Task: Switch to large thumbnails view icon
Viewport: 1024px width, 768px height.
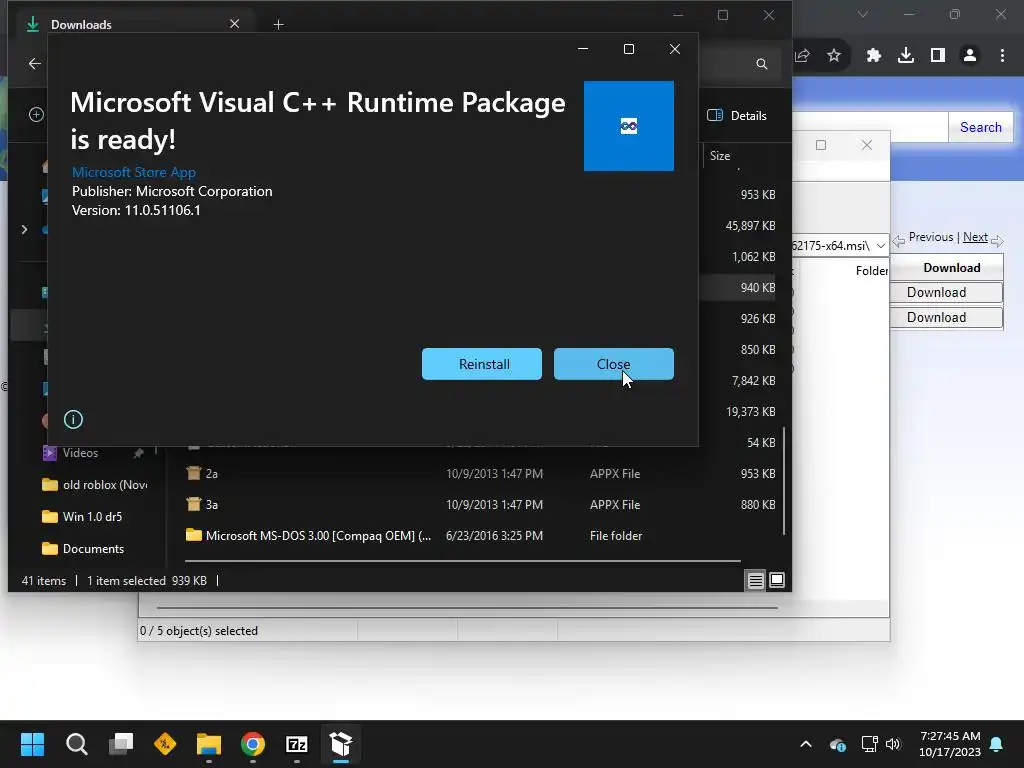Action: [777, 580]
